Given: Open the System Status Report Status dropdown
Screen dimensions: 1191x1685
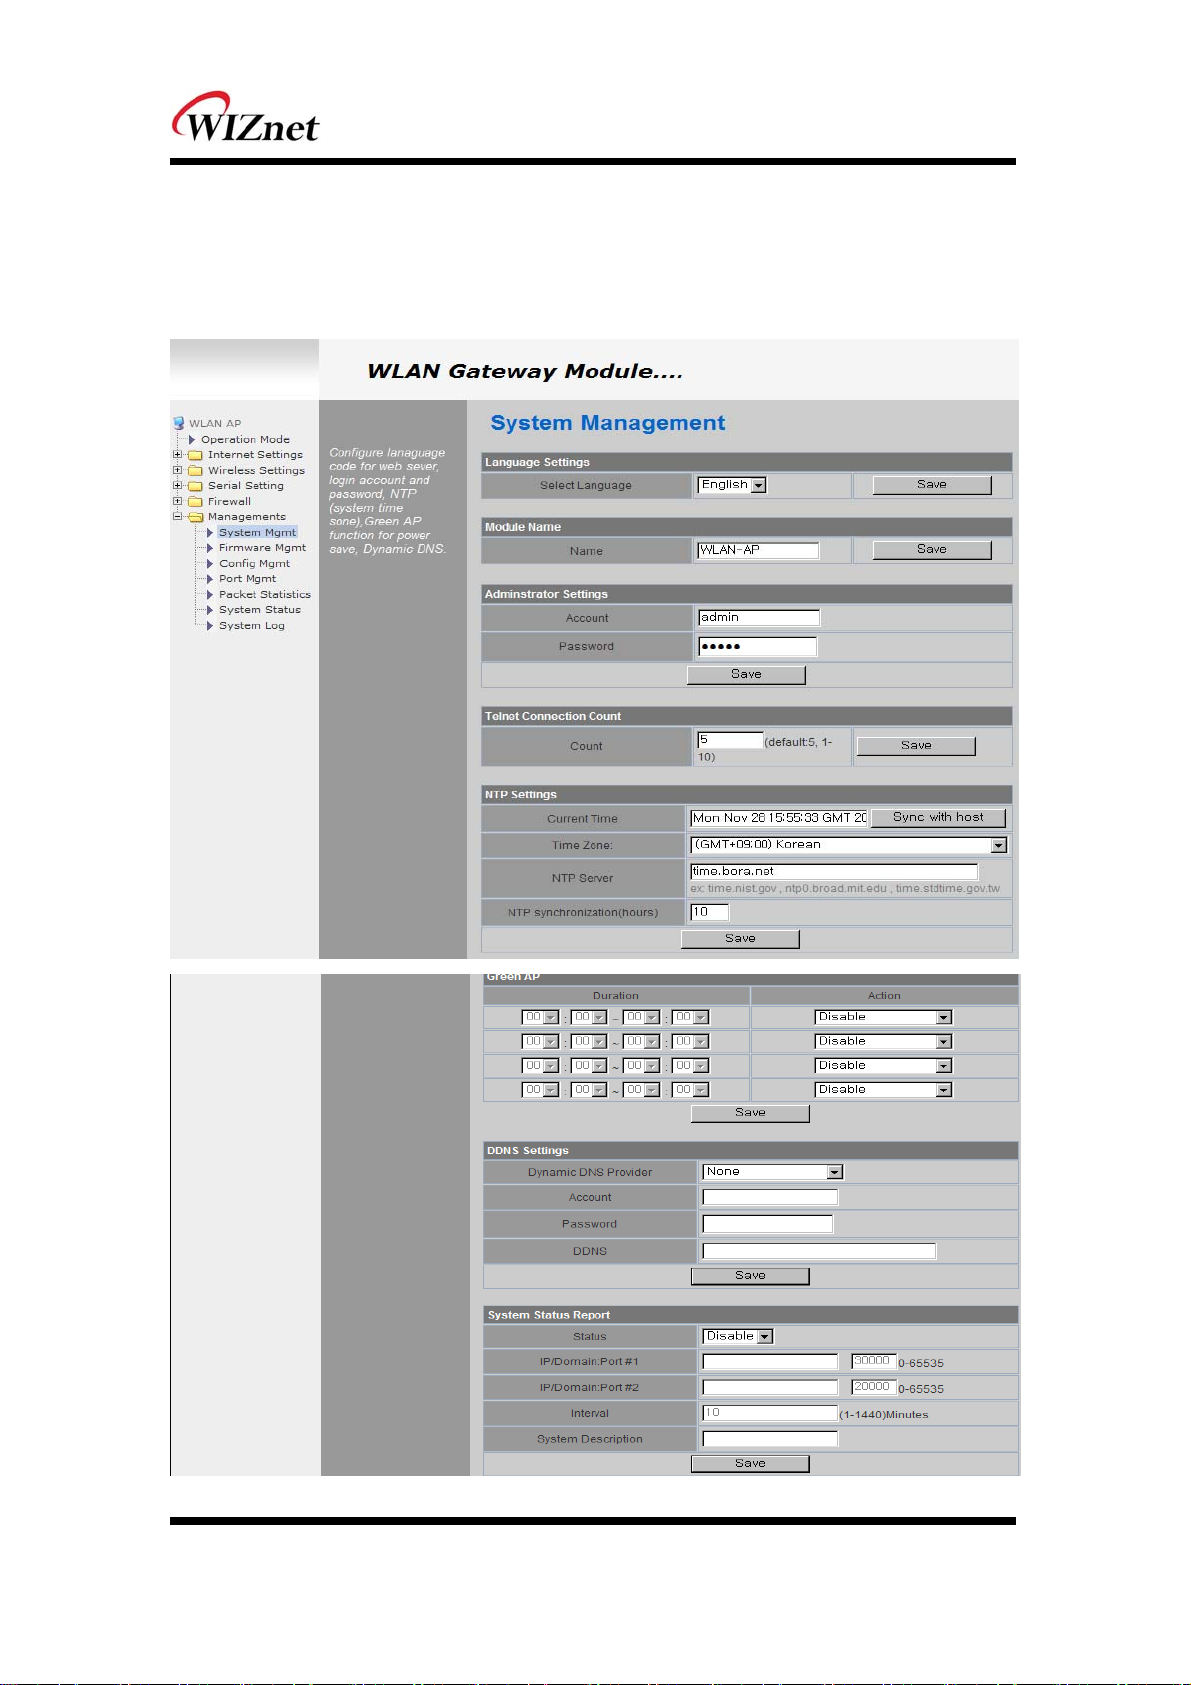Looking at the screenshot, I should pyautogui.click(x=739, y=1337).
